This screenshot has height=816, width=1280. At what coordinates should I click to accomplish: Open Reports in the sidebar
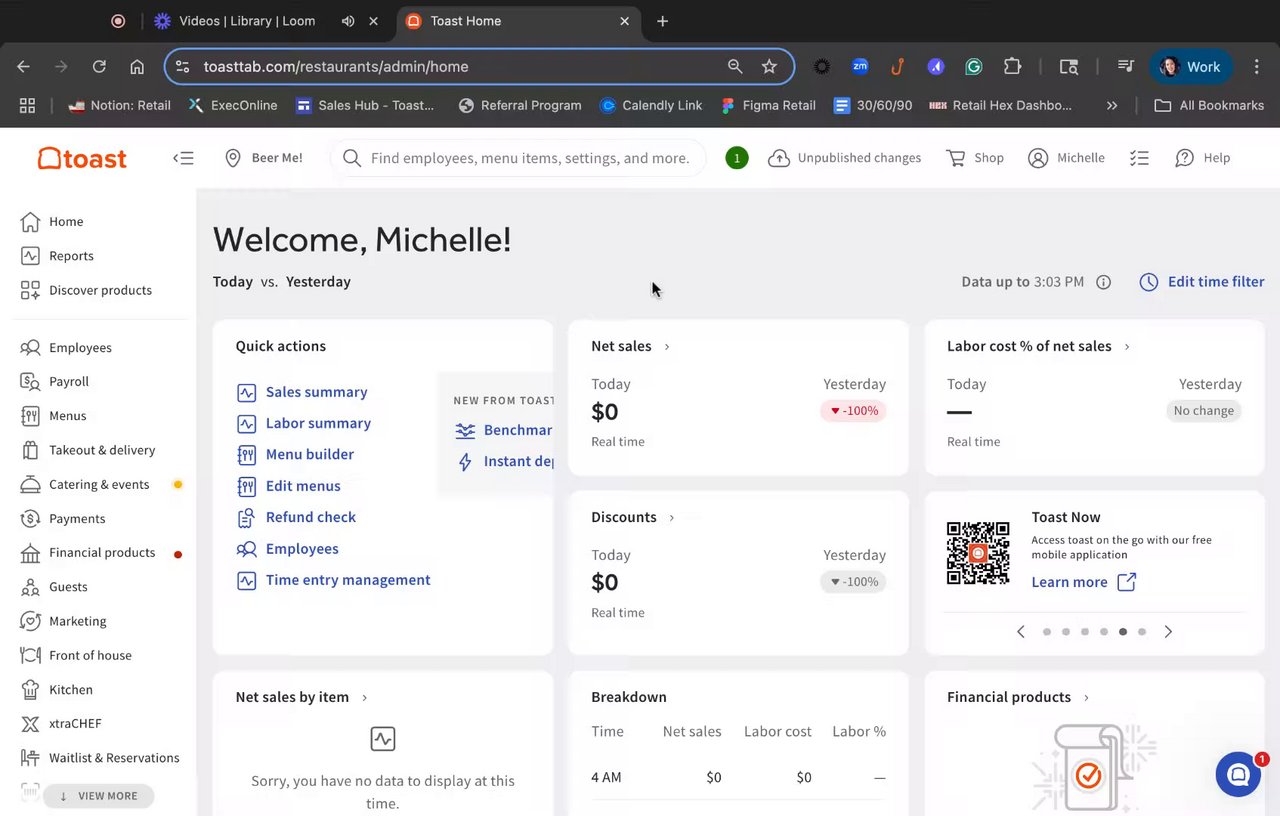[57, 256]
